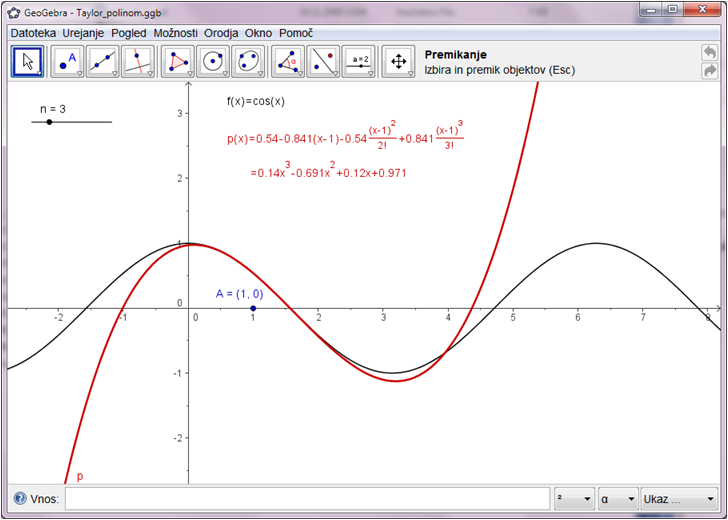Open the Pogled menu
The height and width of the screenshot is (520, 728).
129,33
